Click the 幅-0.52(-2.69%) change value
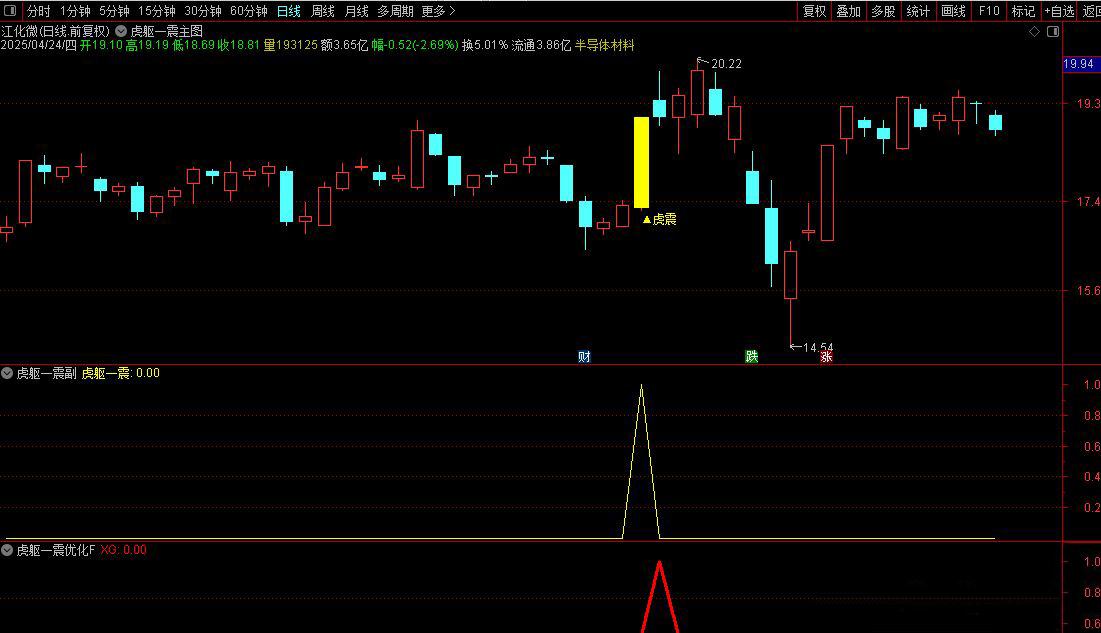Viewport: 1101px width, 633px height. [415, 45]
